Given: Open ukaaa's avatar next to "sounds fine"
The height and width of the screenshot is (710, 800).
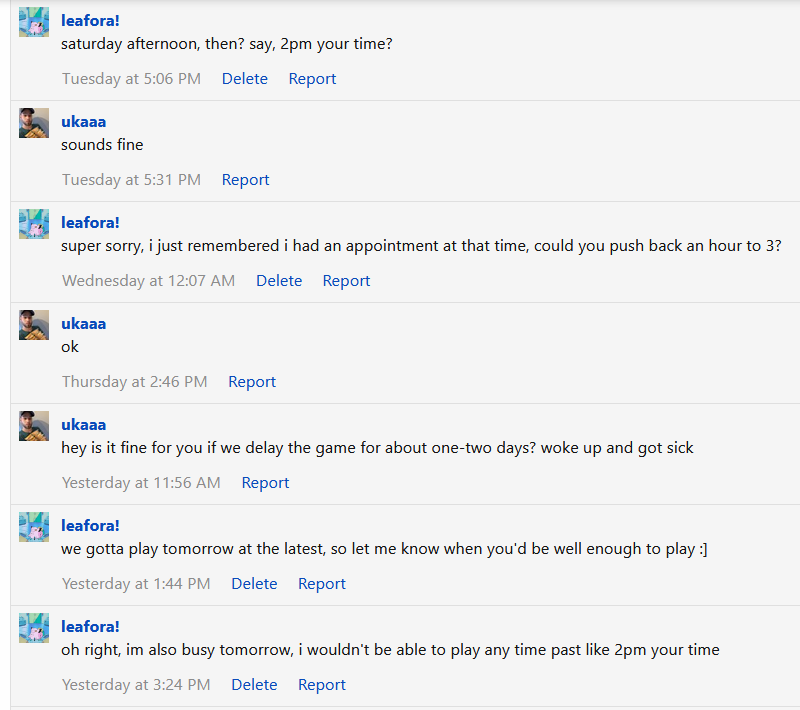Looking at the screenshot, I should 34,123.
